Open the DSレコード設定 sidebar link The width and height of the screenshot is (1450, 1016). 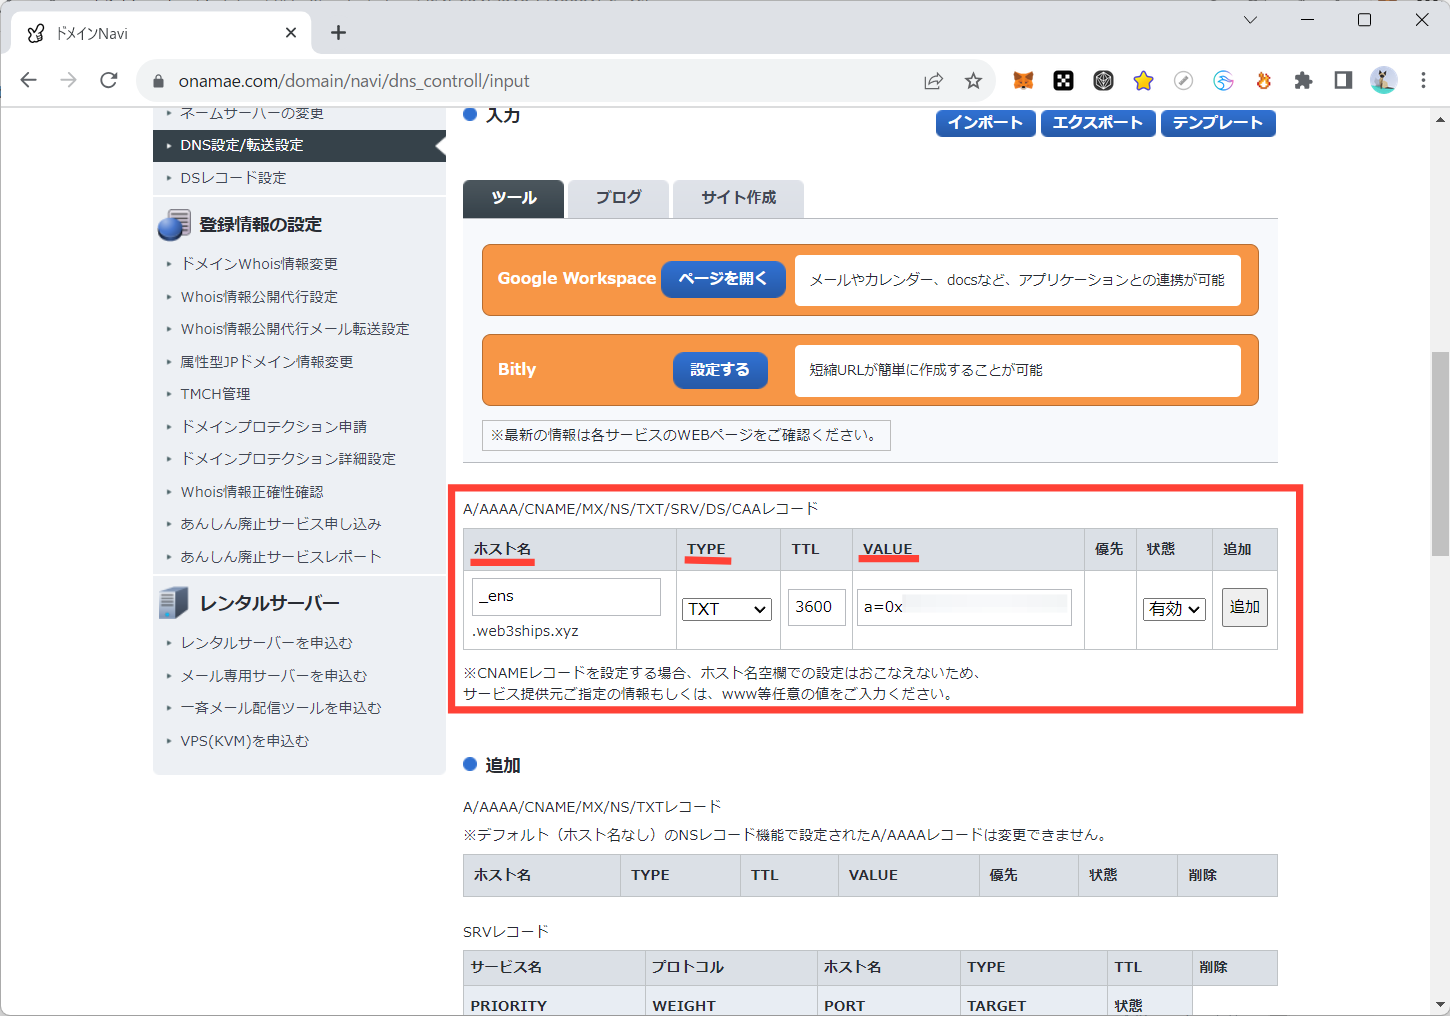[x=233, y=178]
